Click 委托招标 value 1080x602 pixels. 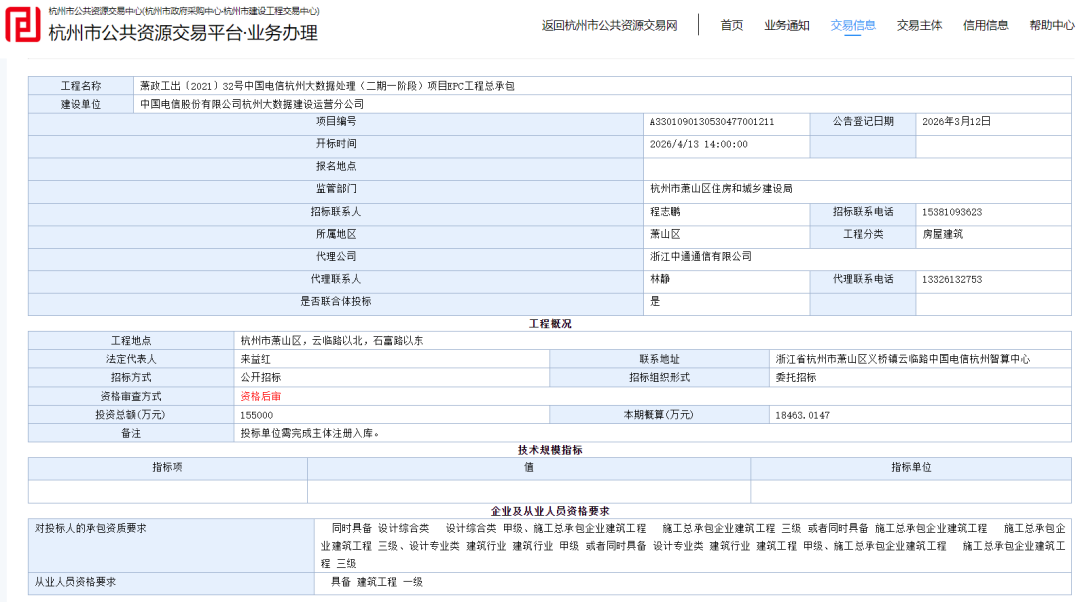click(x=796, y=377)
